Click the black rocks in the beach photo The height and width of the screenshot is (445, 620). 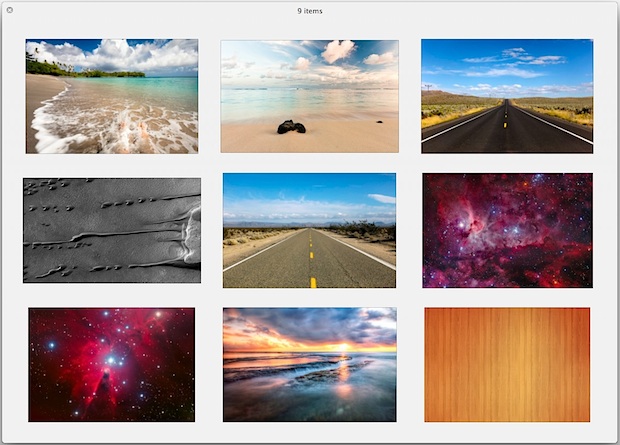tap(291, 127)
